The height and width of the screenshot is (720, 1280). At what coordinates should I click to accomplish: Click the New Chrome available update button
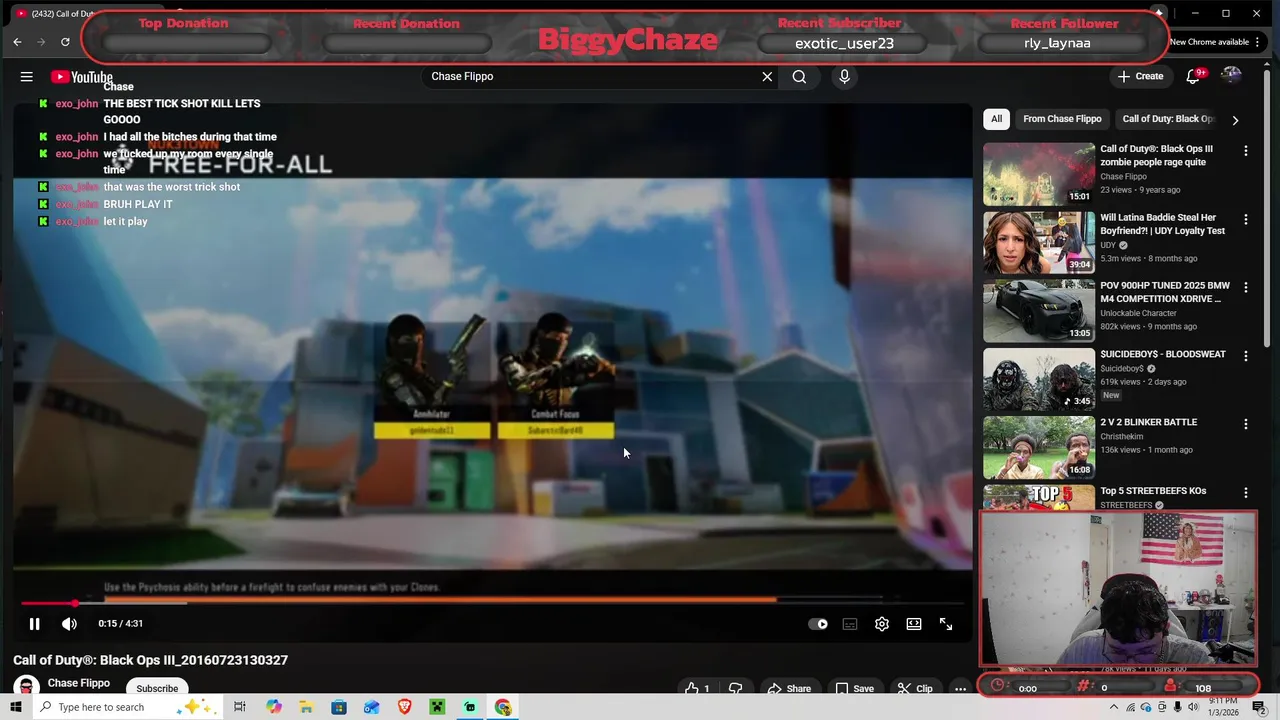(1217, 42)
